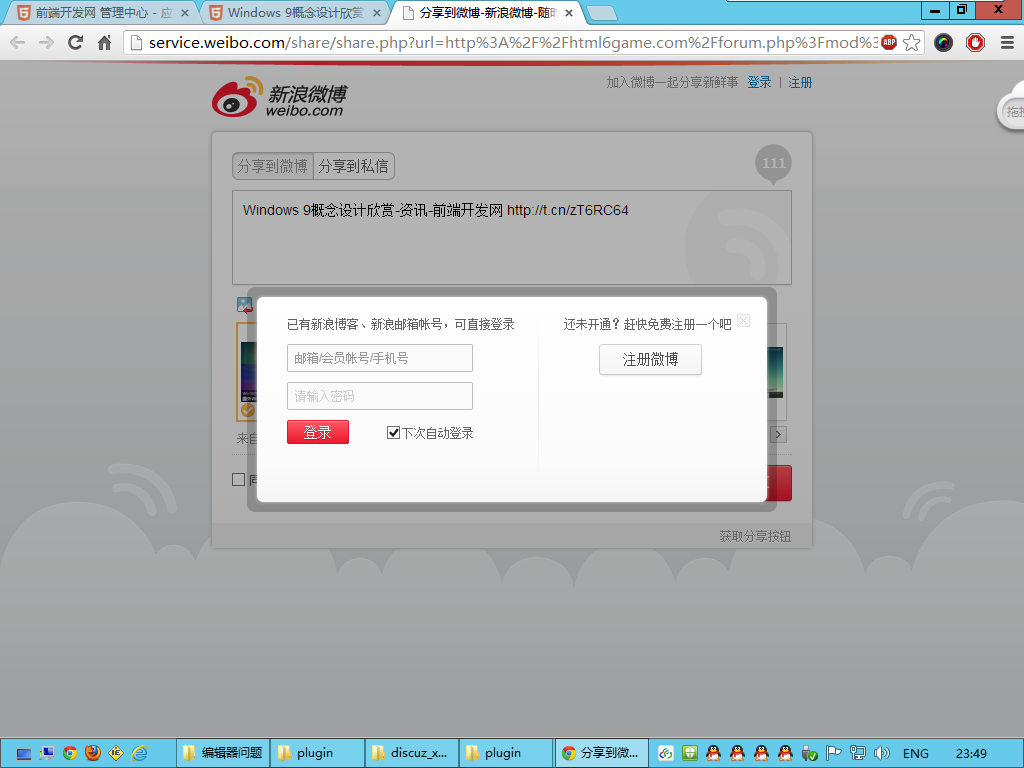
Task: Click the 注册 link at the page top
Action: pyautogui.click(x=800, y=82)
